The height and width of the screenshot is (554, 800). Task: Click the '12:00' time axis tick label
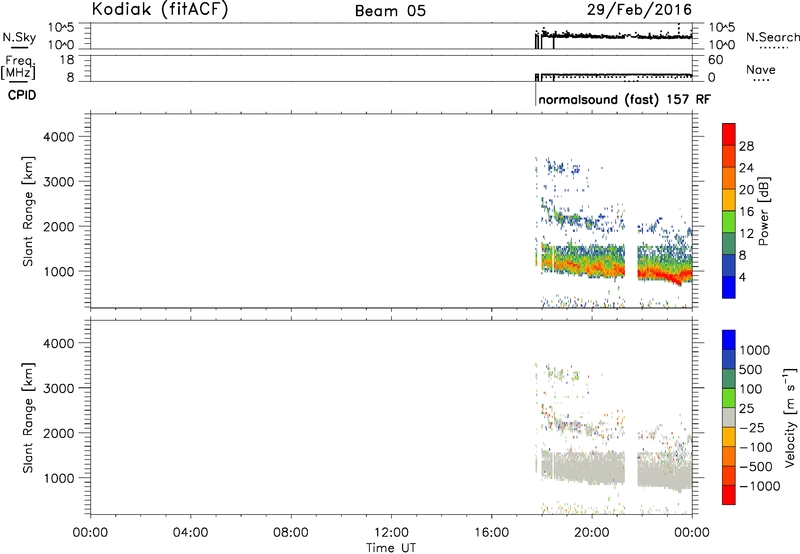[x=391, y=533]
